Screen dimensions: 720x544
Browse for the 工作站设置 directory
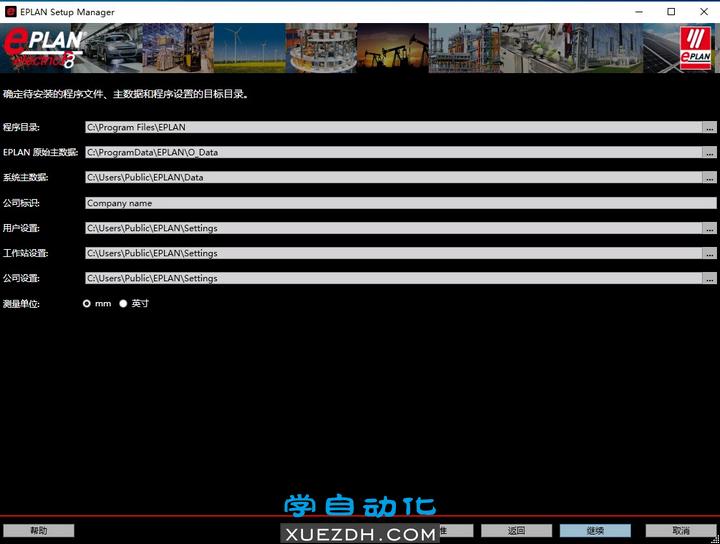(x=709, y=253)
